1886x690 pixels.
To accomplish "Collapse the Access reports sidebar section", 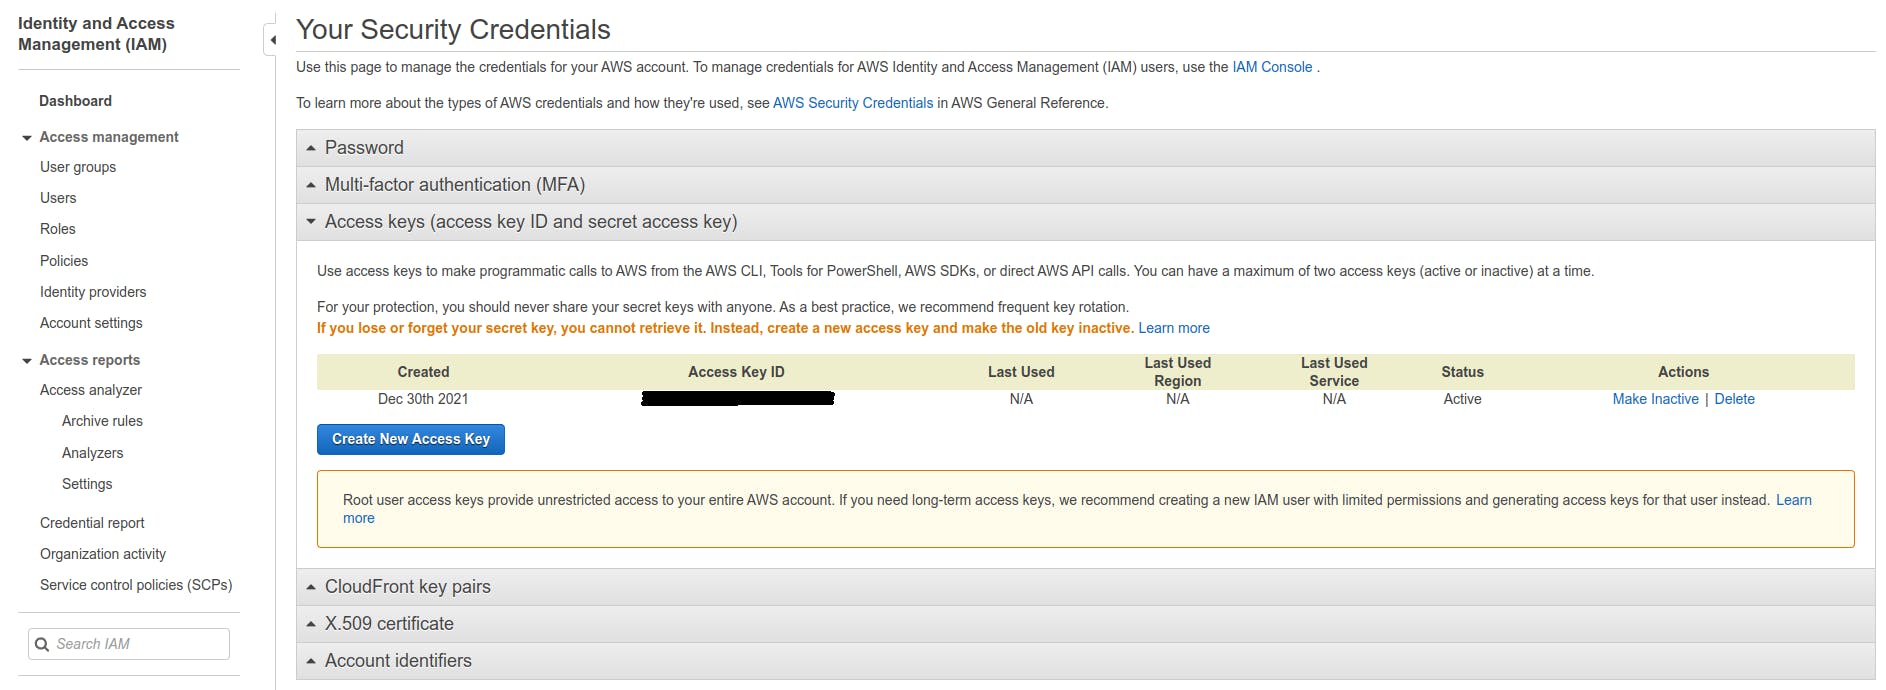I will coord(27,361).
